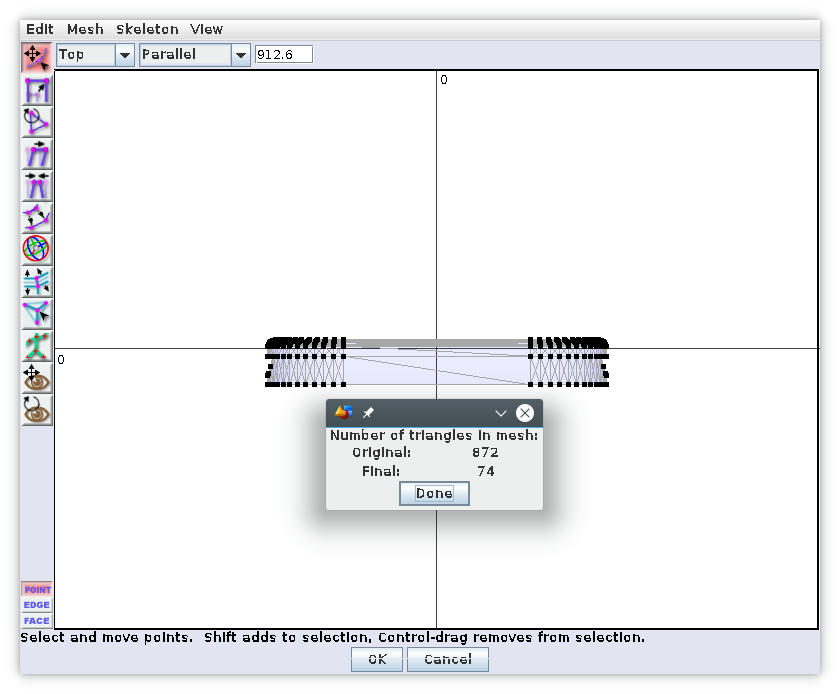Screen dimensions: 840x694
Task: Click Final triangle count 74
Action: pos(485,471)
